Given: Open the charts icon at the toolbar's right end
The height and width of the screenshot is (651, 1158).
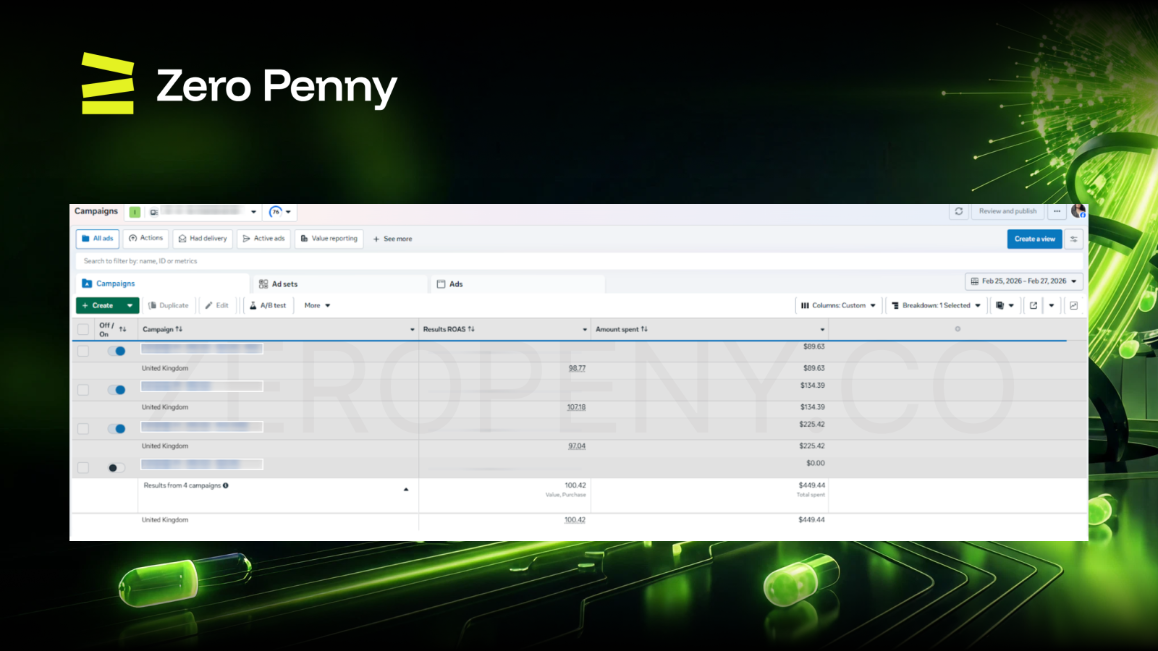Looking at the screenshot, I should (x=1074, y=305).
